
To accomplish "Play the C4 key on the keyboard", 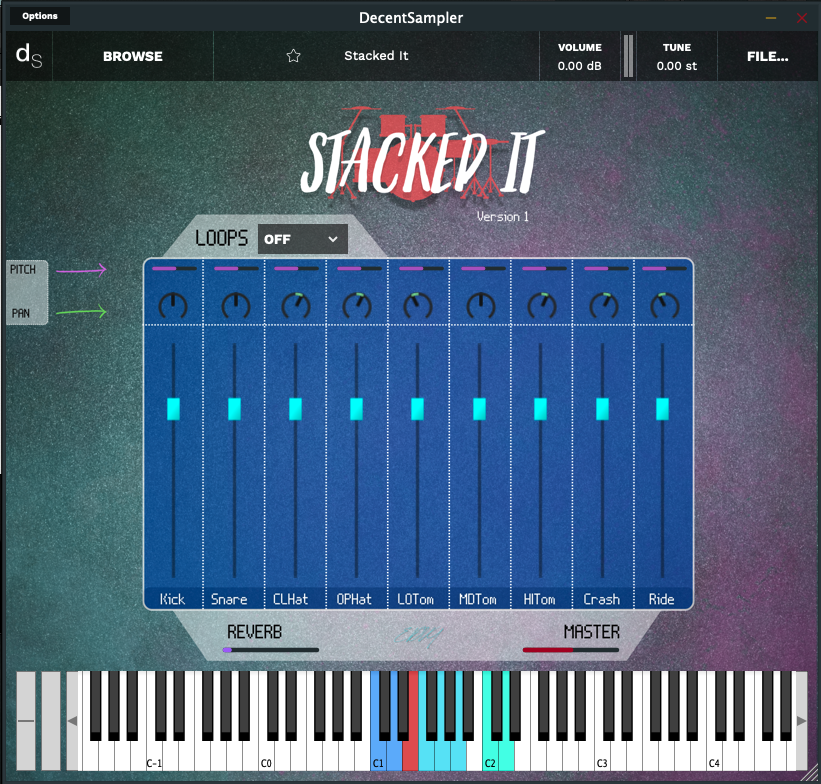I will 714,756.
